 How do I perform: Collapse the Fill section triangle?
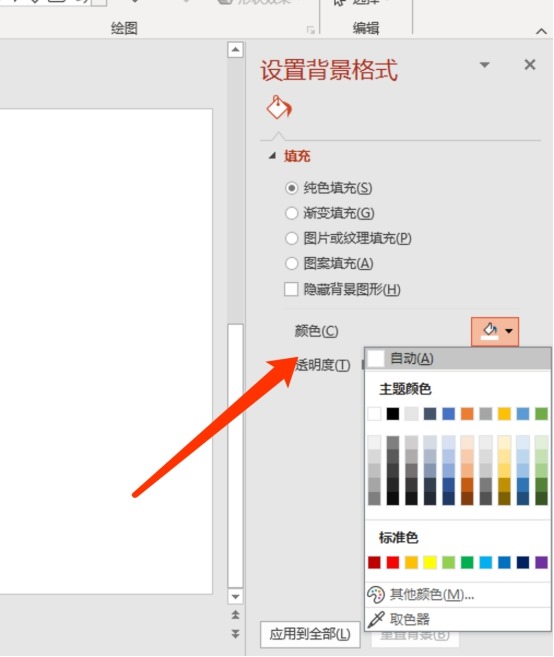pyautogui.click(x=272, y=156)
